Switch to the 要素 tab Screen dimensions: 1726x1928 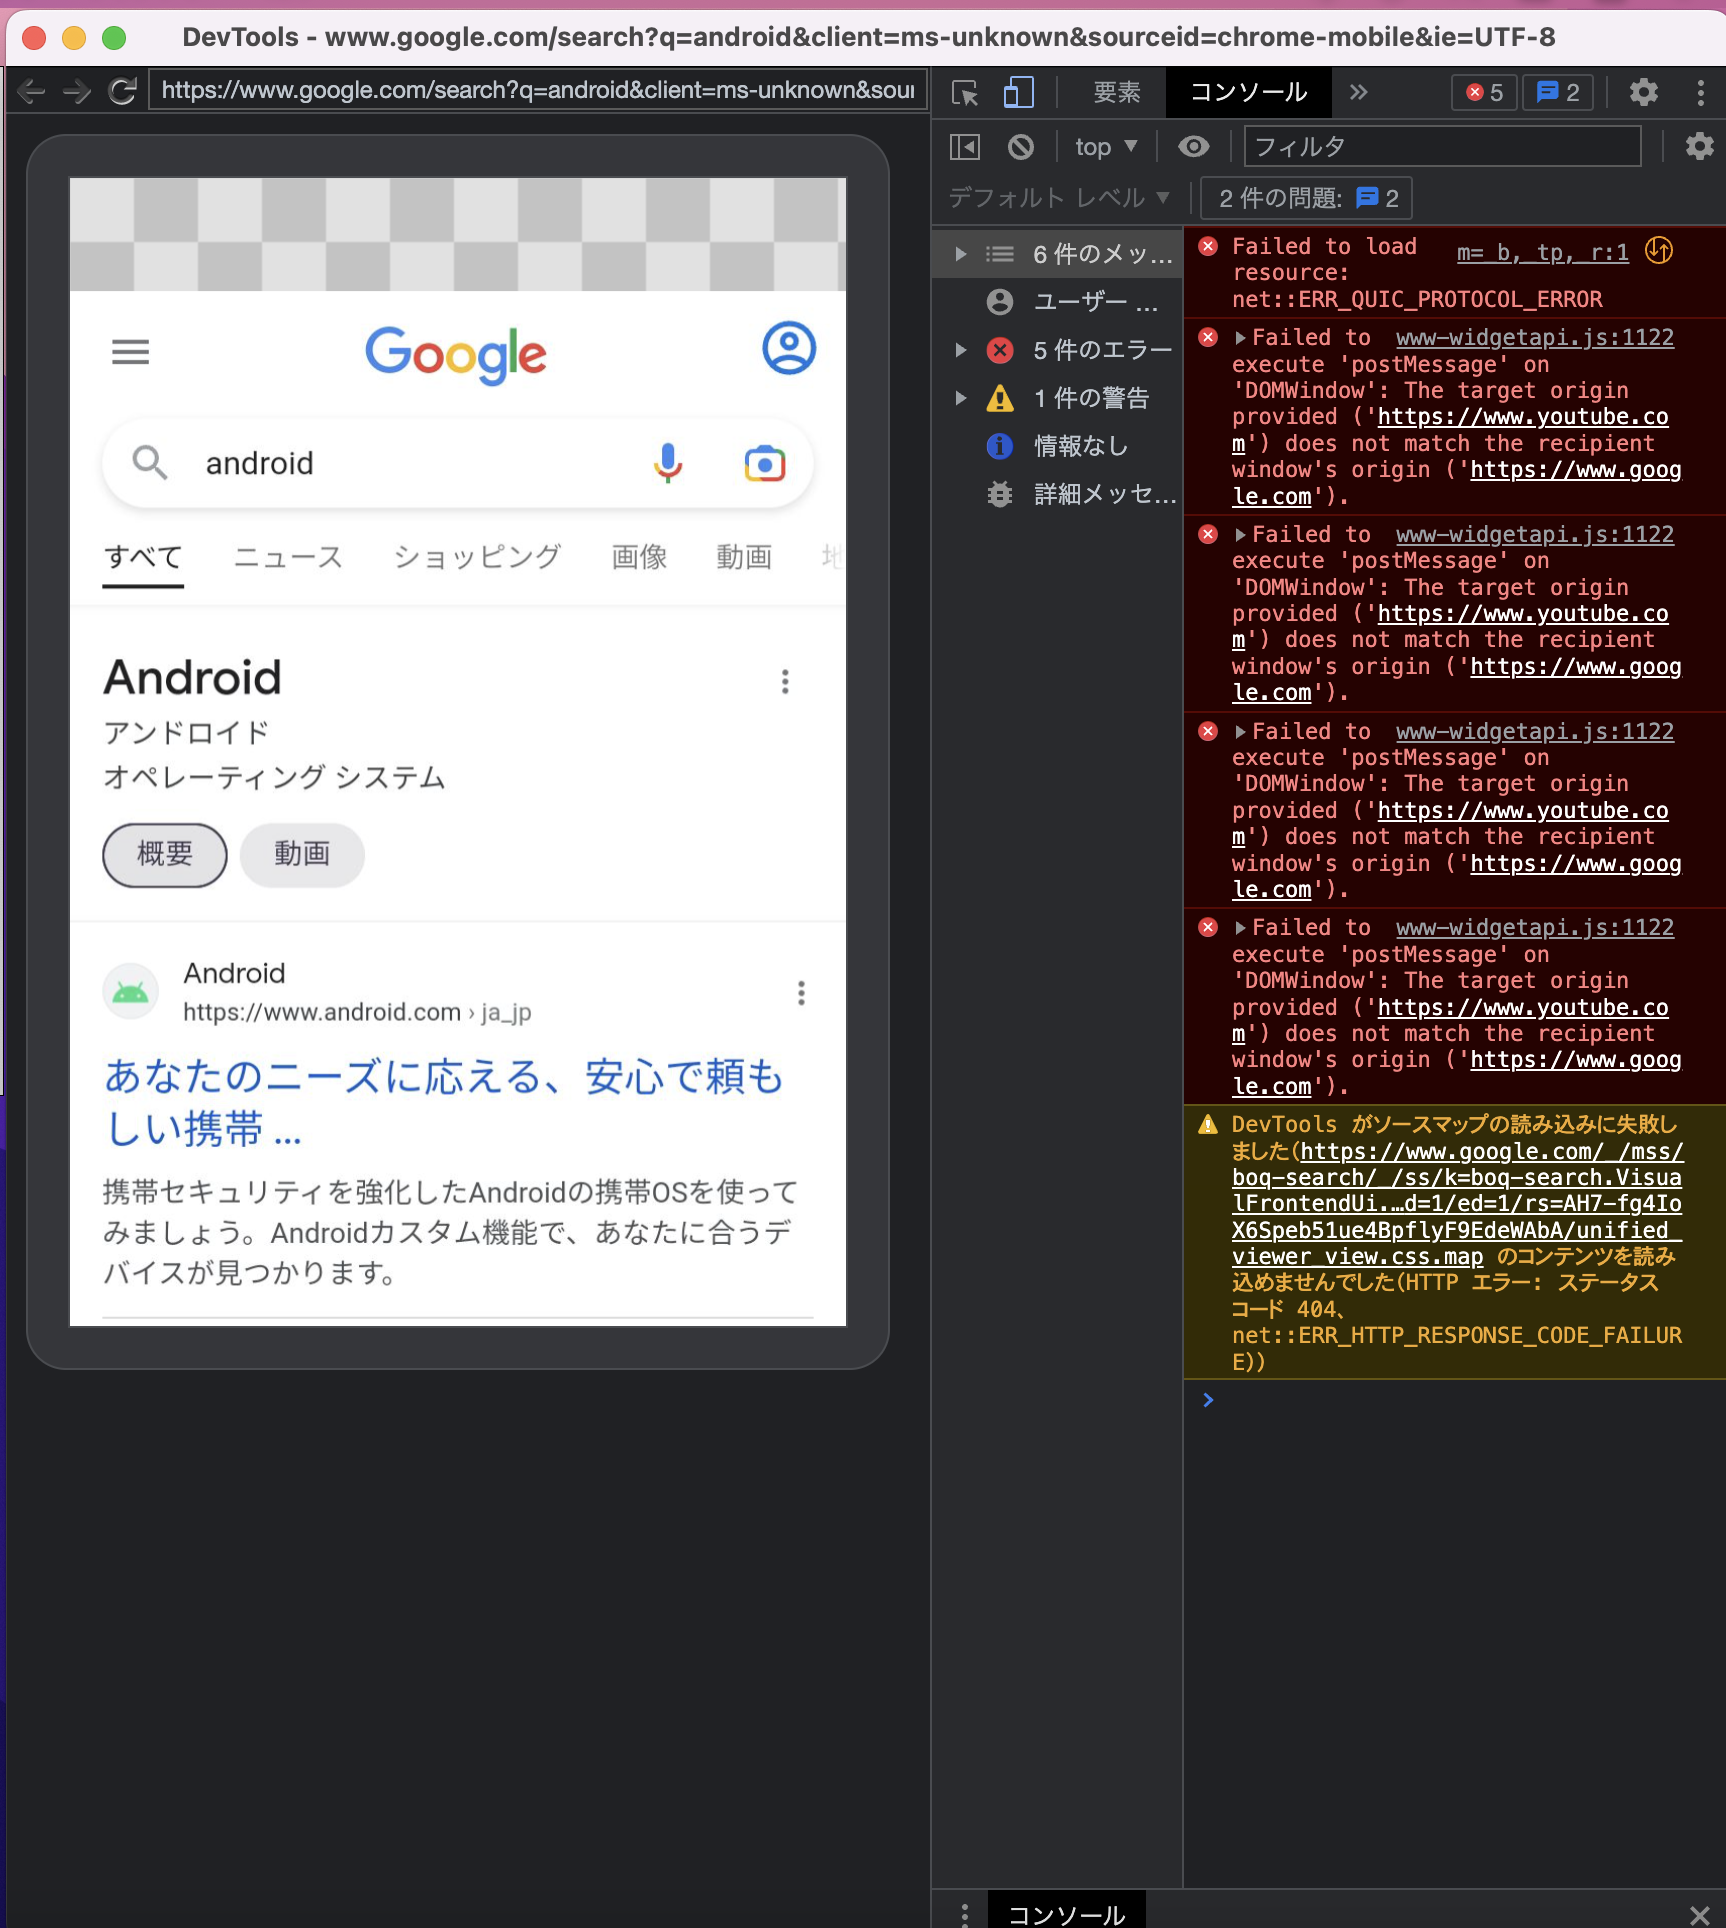(x=1116, y=93)
